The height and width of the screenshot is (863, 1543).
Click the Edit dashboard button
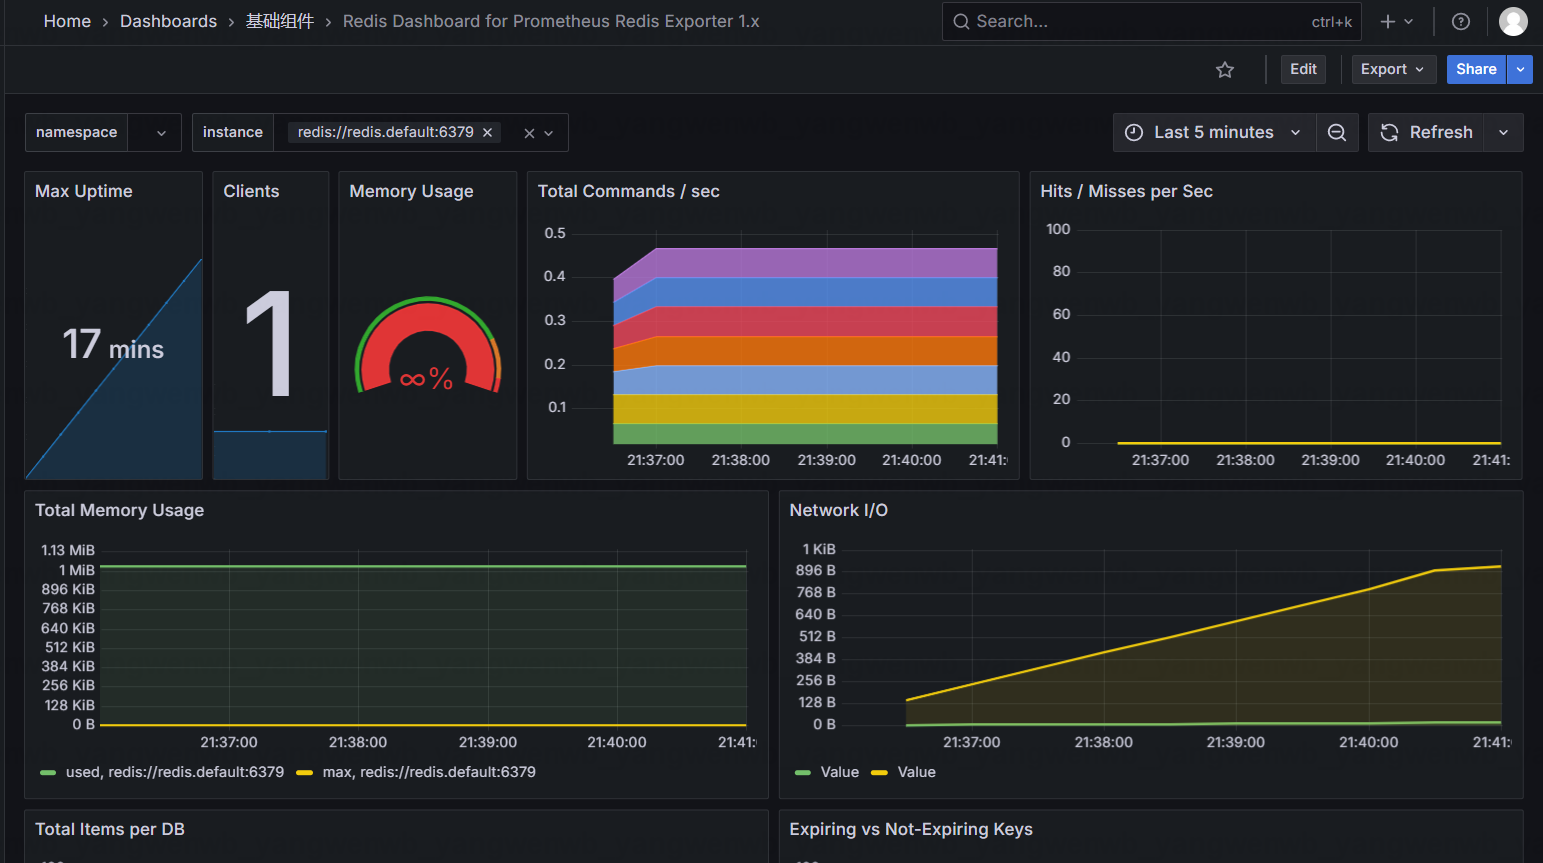click(1303, 69)
